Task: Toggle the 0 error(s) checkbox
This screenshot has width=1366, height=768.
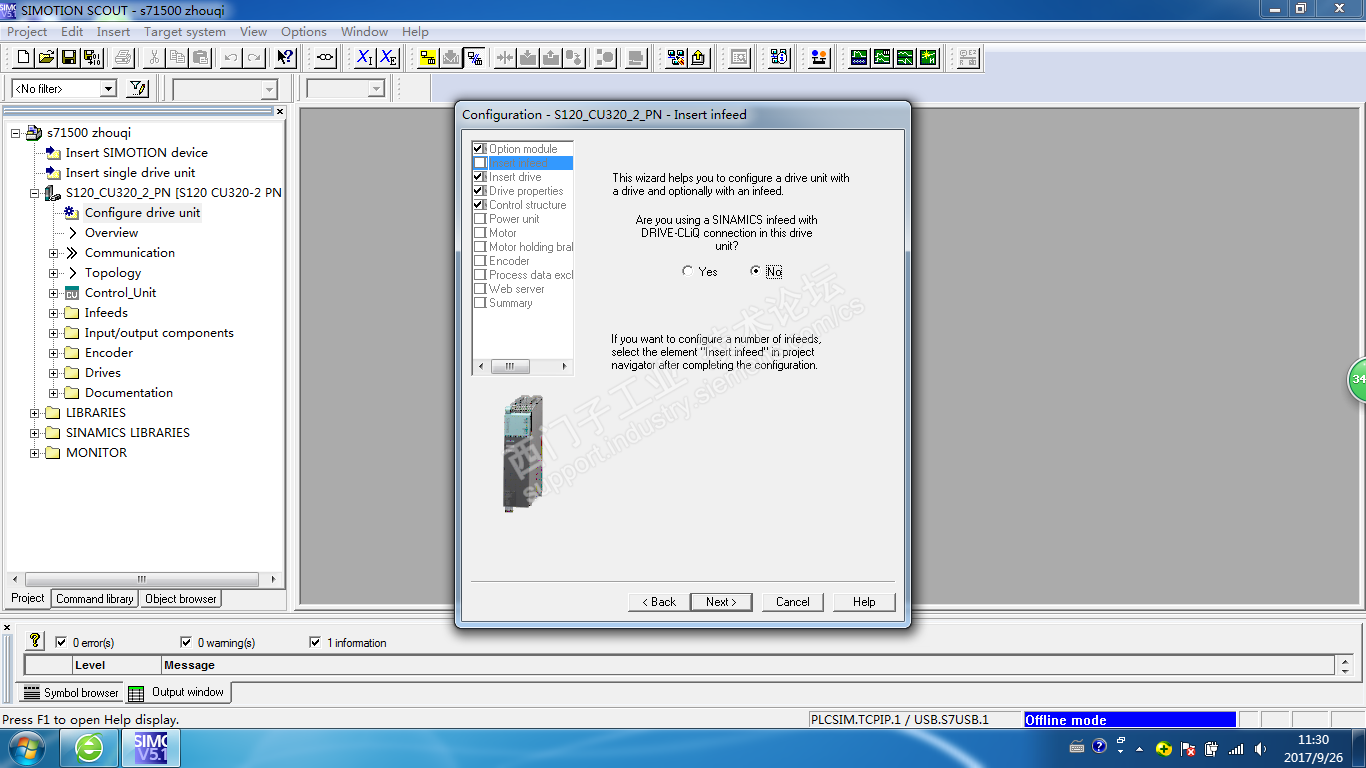Action: 62,643
